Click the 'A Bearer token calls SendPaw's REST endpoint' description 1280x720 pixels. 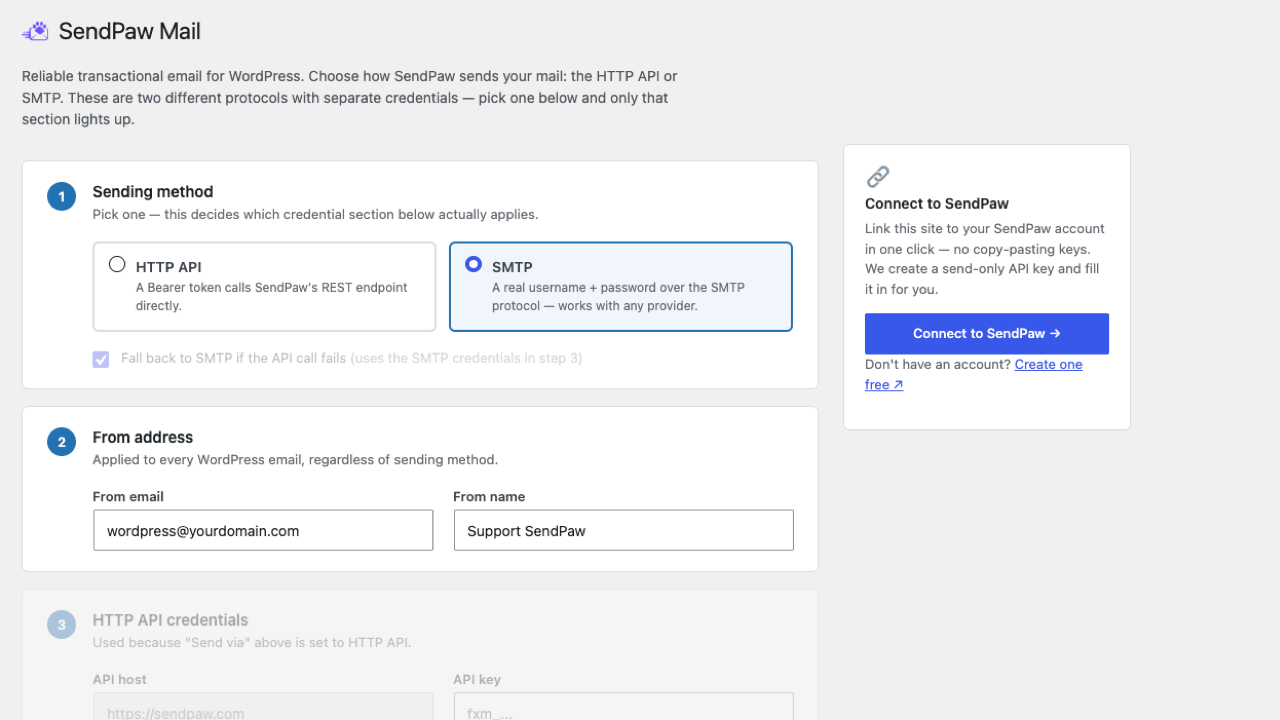(272, 296)
